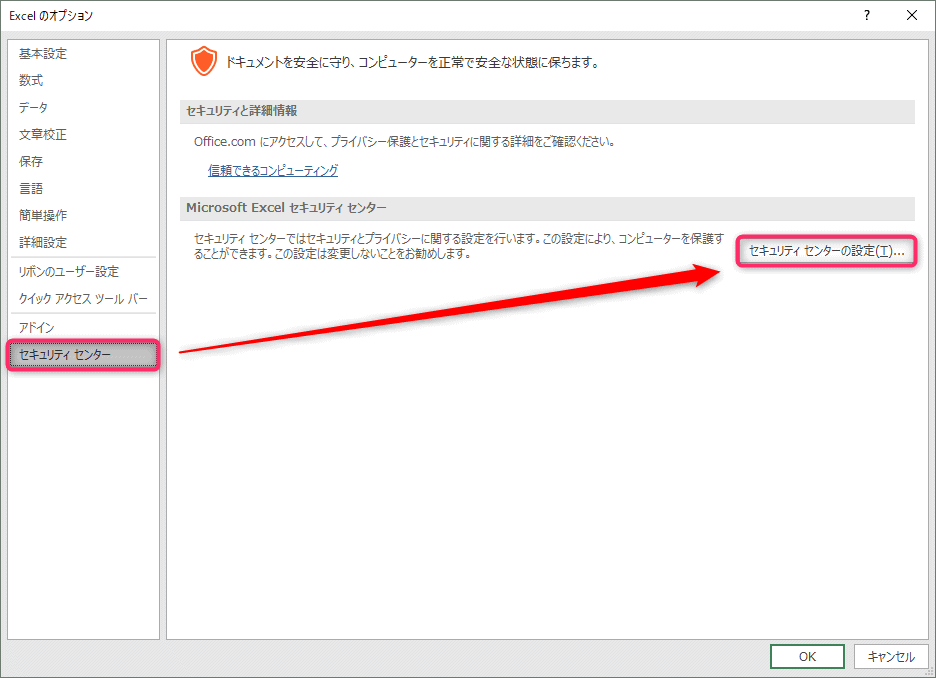The height and width of the screenshot is (678, 936).
Task: Confirm the dialog with OK
Action: pos(807,656)
